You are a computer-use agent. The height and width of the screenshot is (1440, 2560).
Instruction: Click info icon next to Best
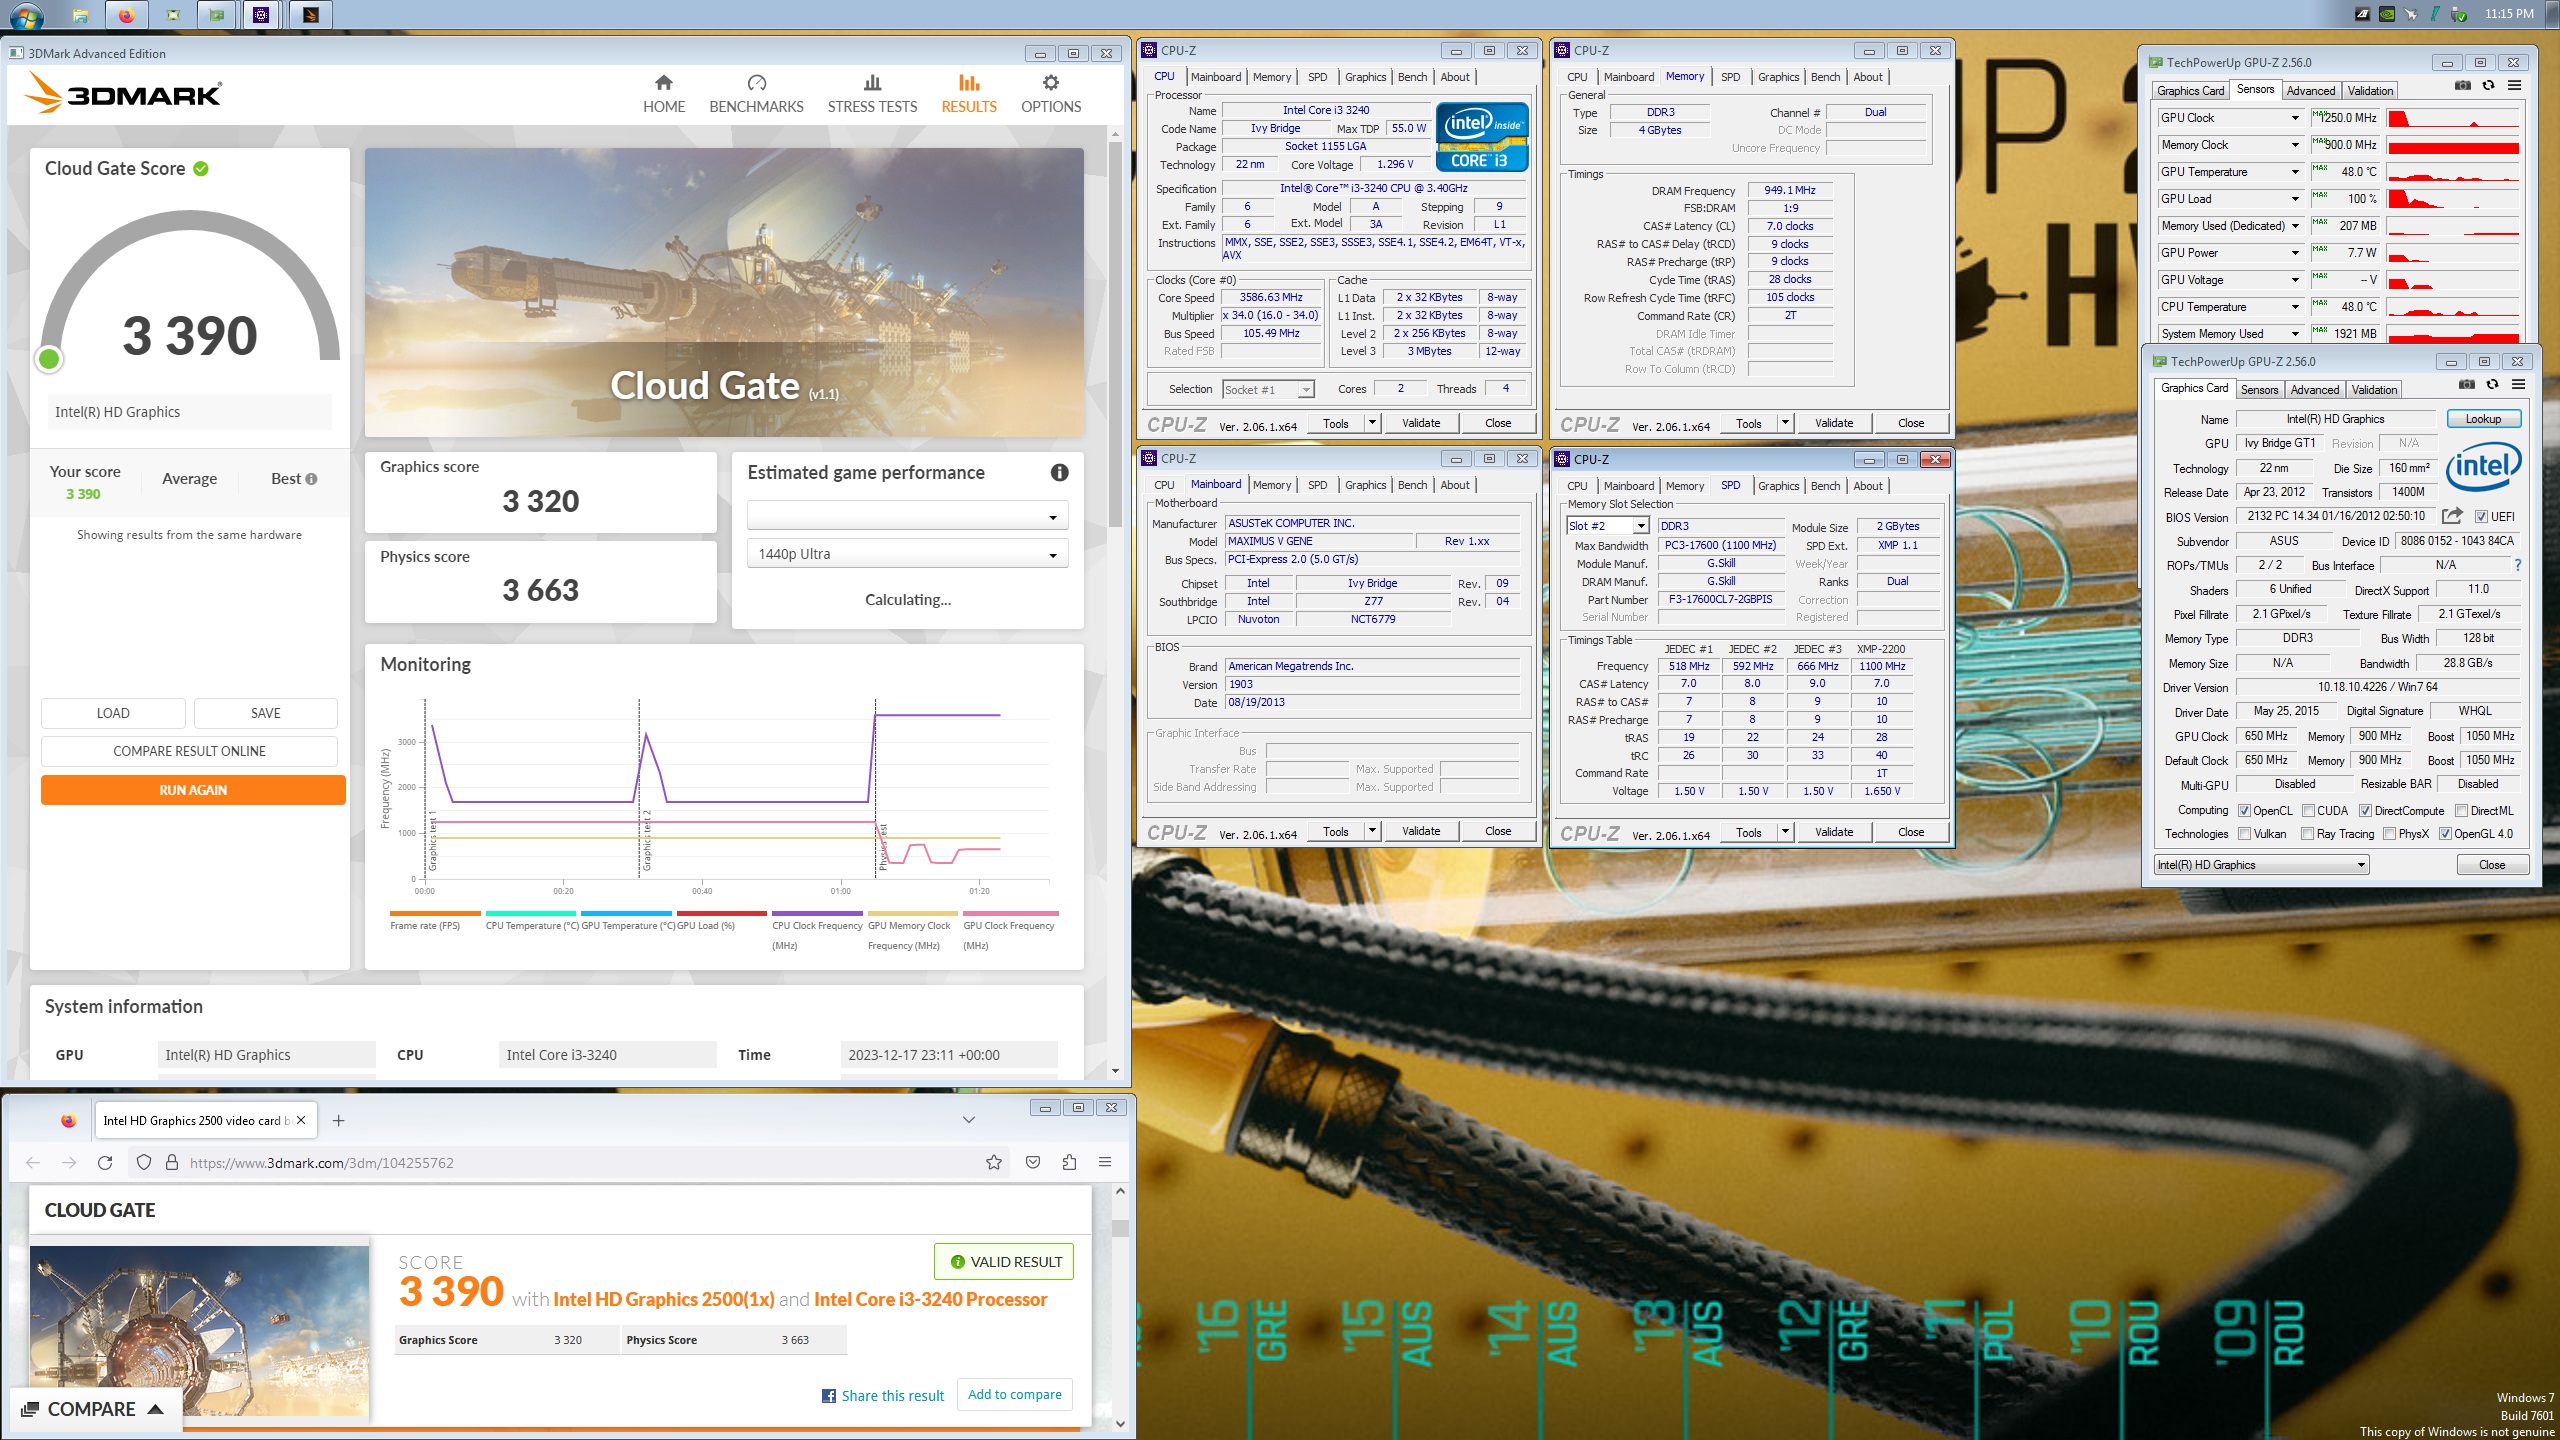(311, 479)
